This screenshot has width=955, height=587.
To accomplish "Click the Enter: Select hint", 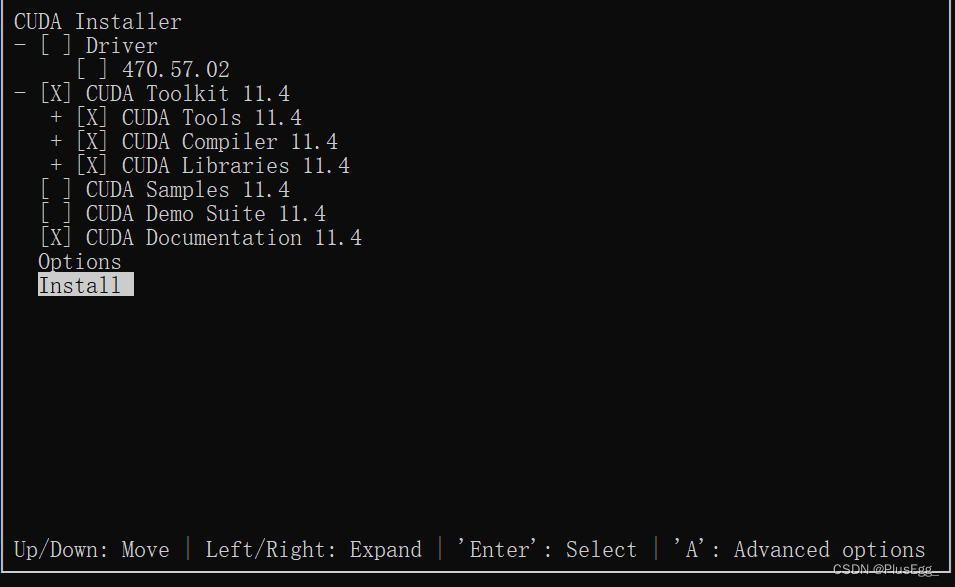I will [548, 549].
